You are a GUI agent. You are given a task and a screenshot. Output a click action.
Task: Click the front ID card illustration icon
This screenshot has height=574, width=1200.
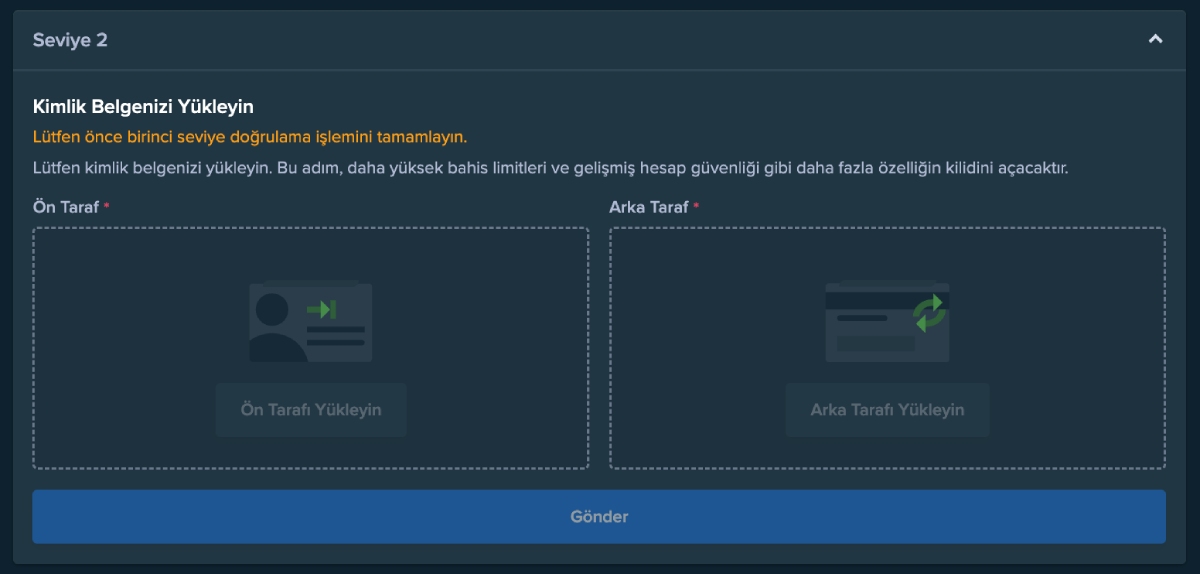coord(311,322)
